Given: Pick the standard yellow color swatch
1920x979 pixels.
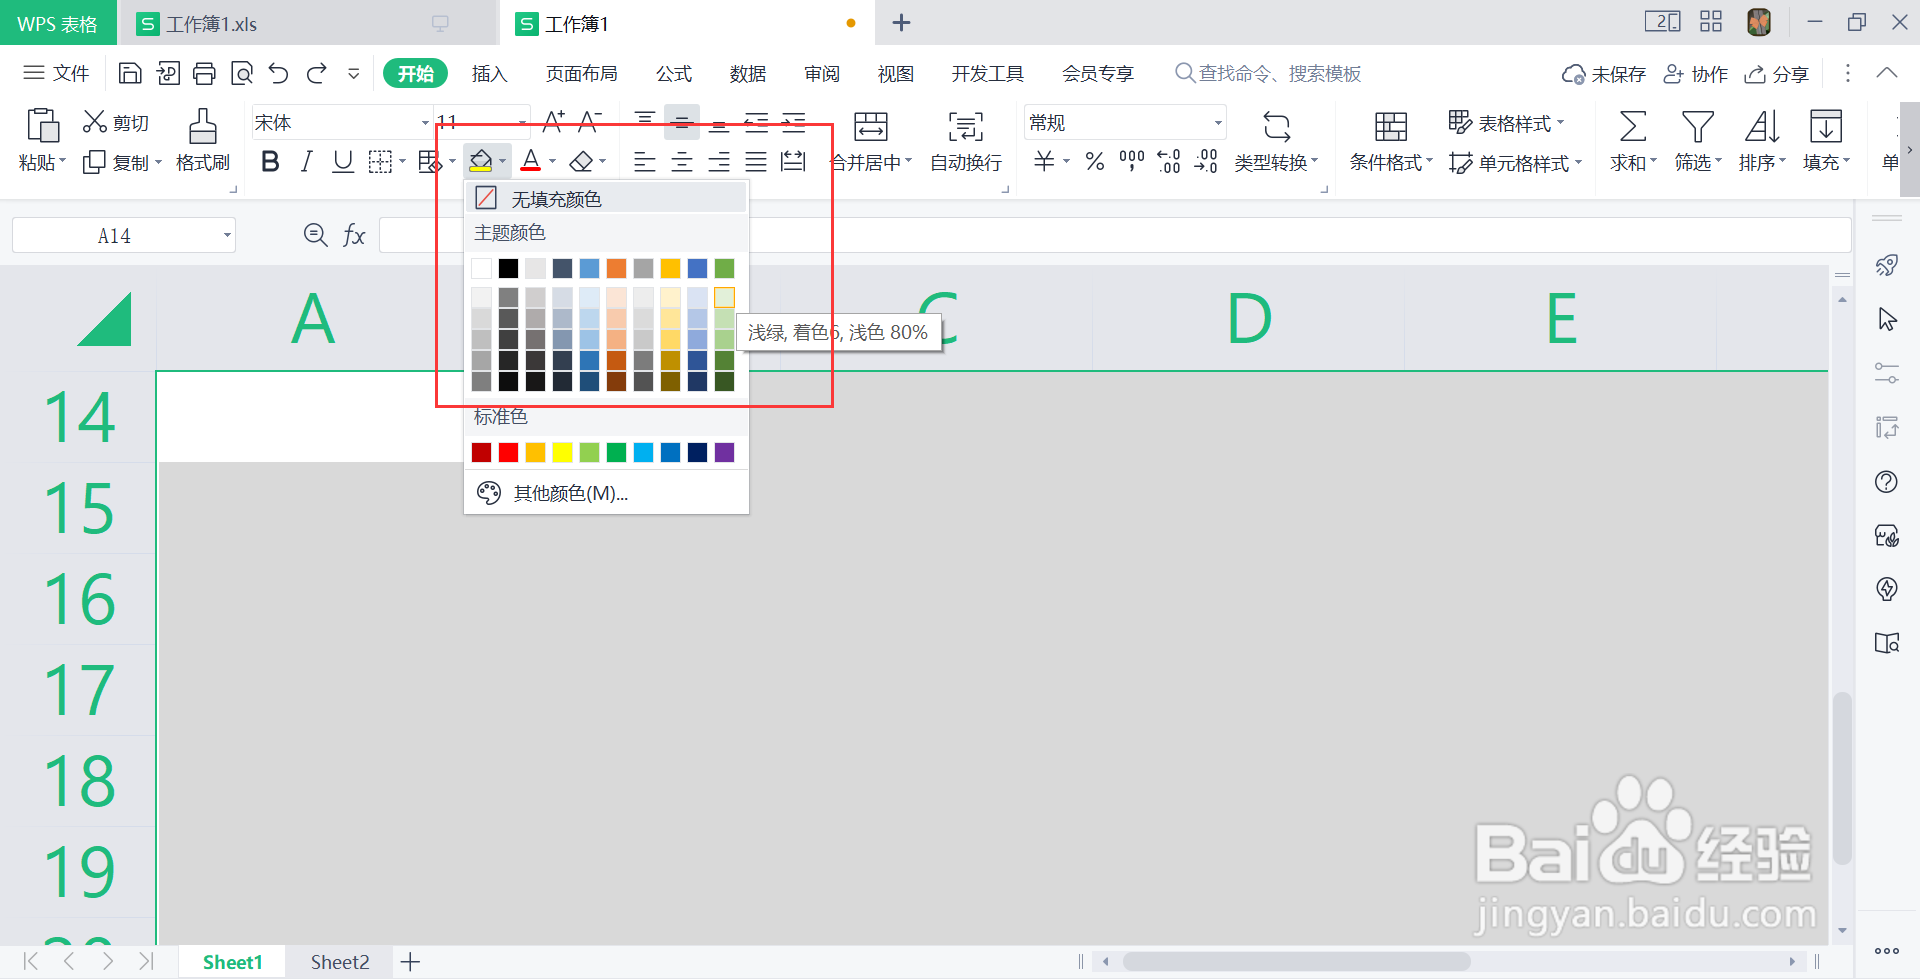Looking at the screenshot, I should [562, 453].
